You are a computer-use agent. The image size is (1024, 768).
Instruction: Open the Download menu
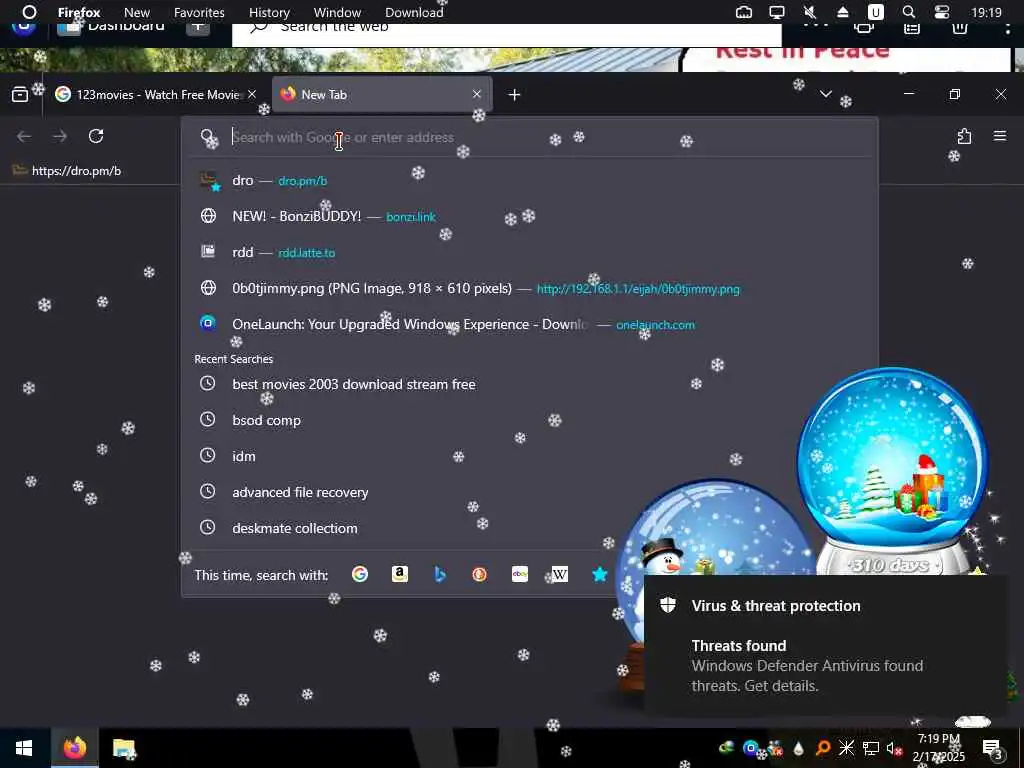(x=414, y=12)
